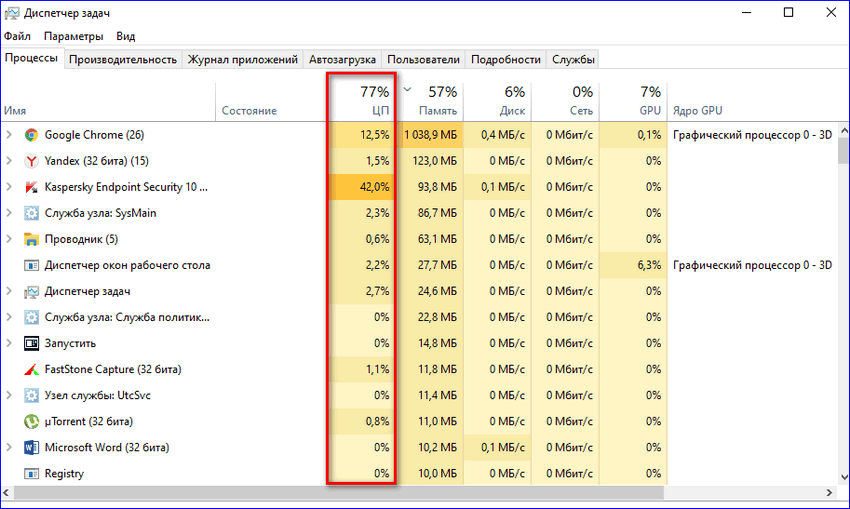Viewport: 850px width, 509px height.
Task: Click the Yandex browser process icon
Action: click(x=31, y=161)
